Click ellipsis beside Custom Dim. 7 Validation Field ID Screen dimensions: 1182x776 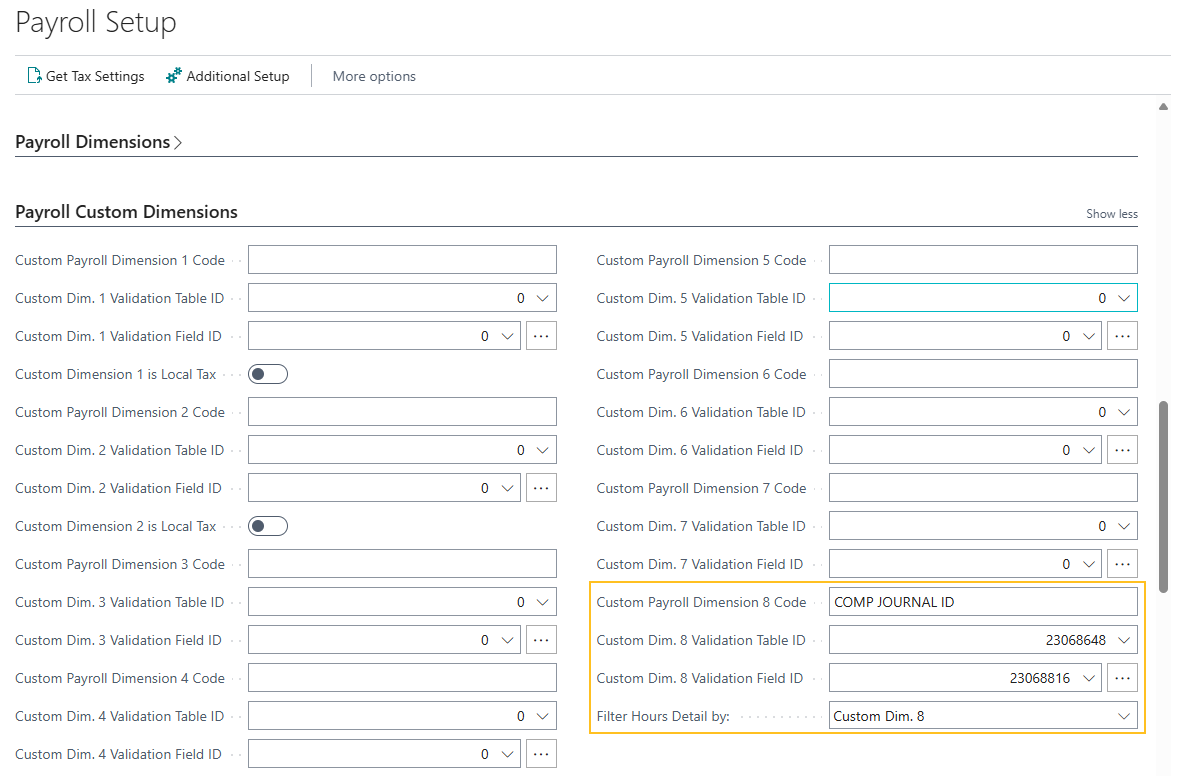pyautogui.click(x=1122, y=563)
